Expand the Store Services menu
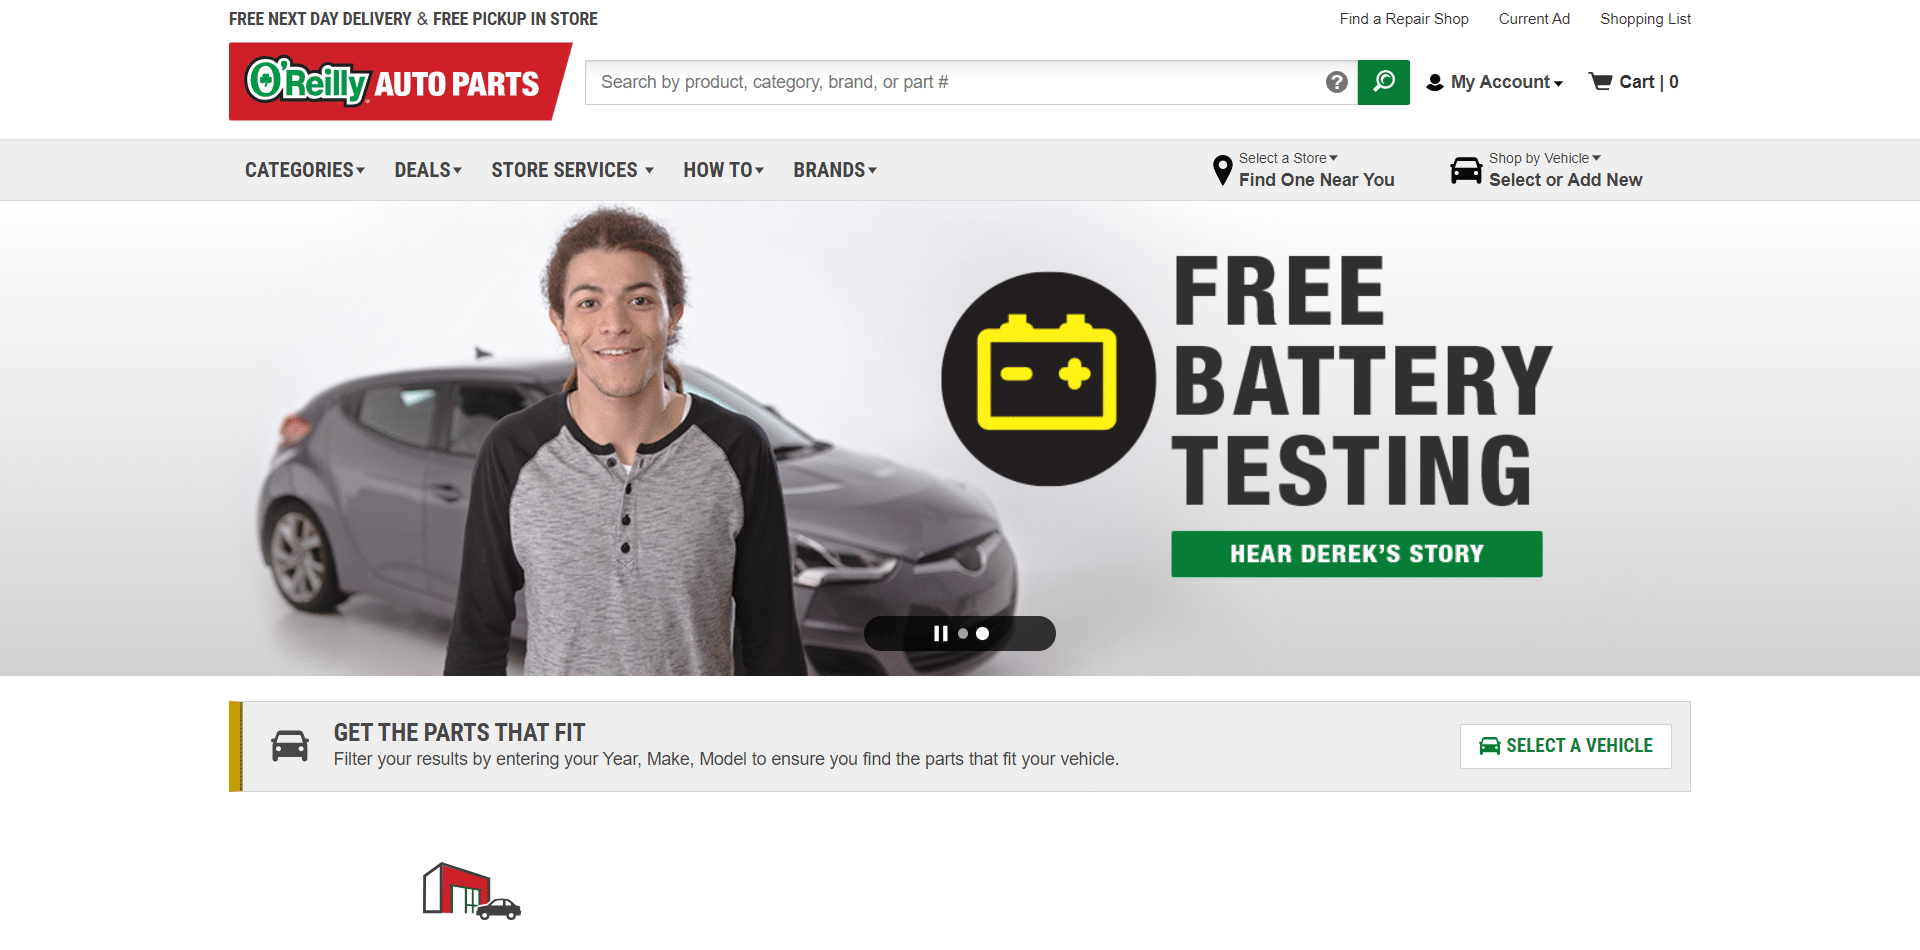 pyautogui.click(x=572, y=170)
